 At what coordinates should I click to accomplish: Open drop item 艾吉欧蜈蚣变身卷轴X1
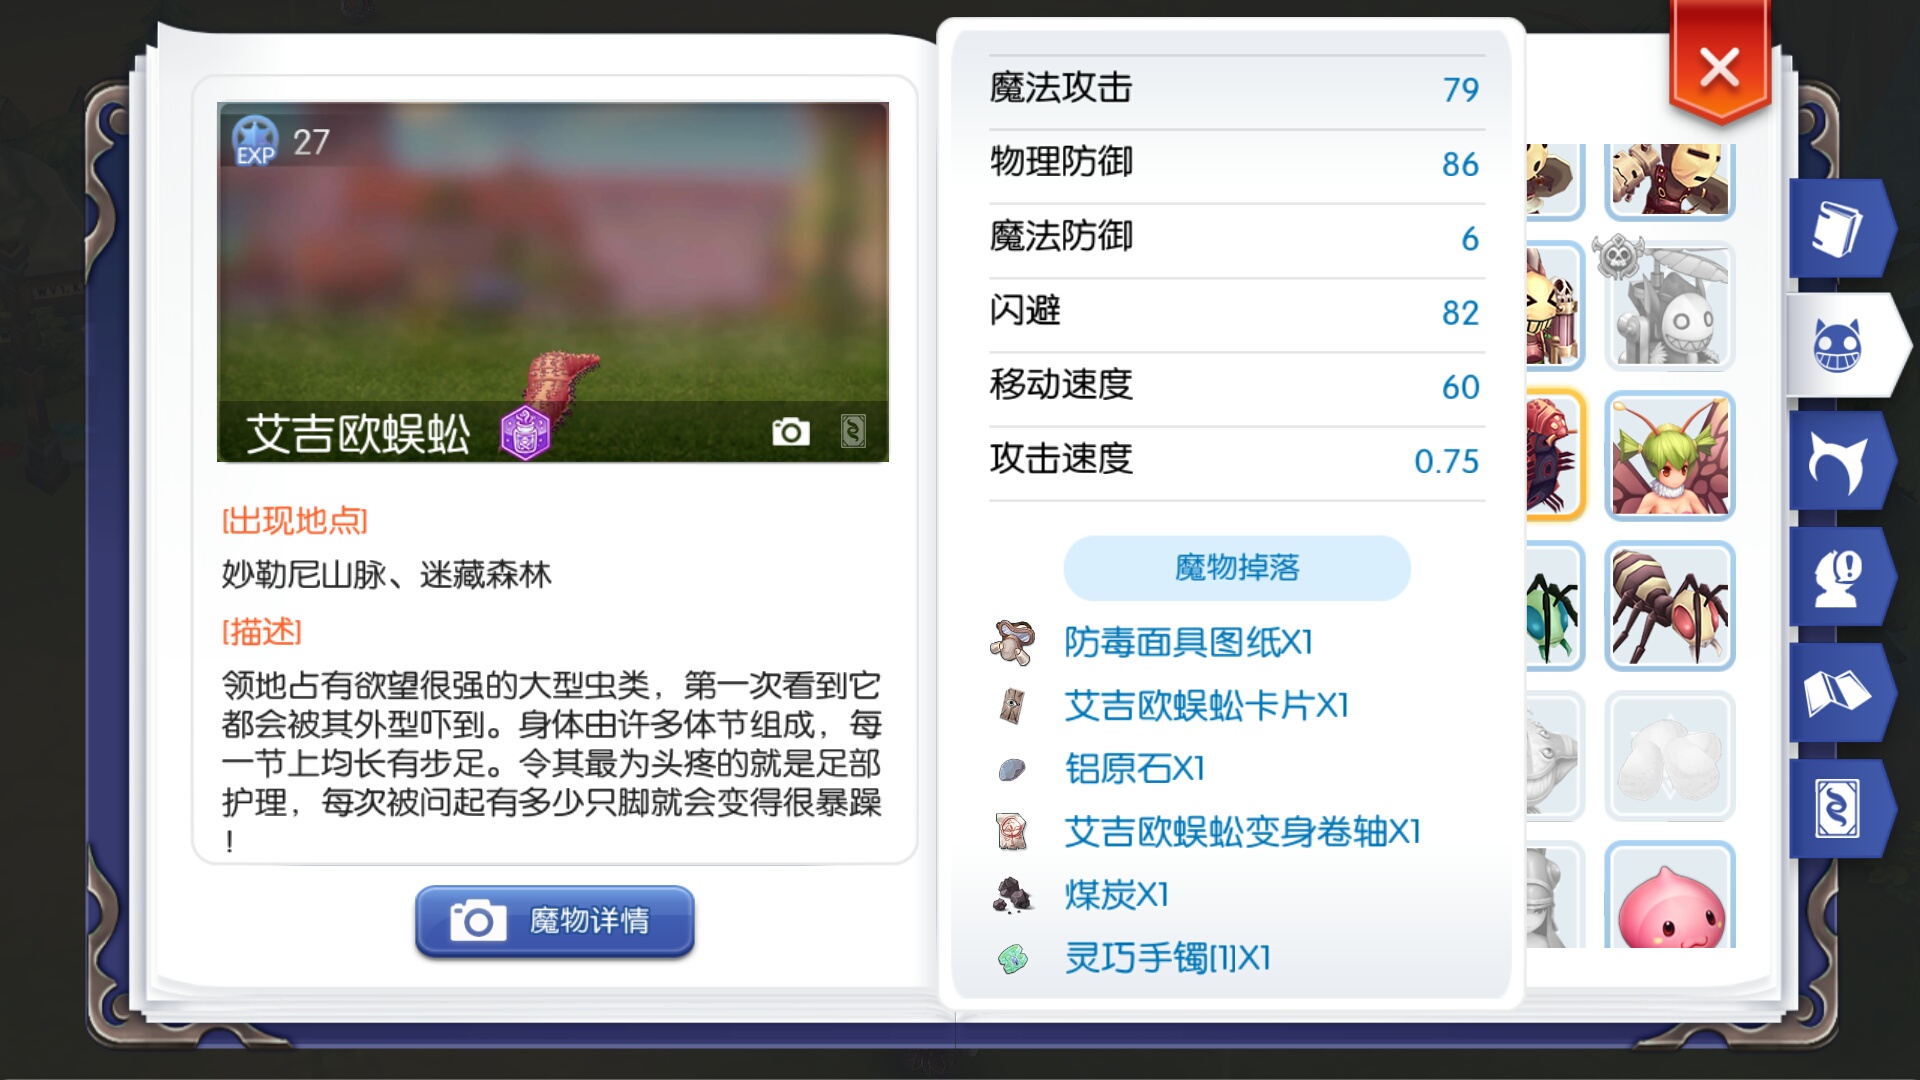[1243, 832]
